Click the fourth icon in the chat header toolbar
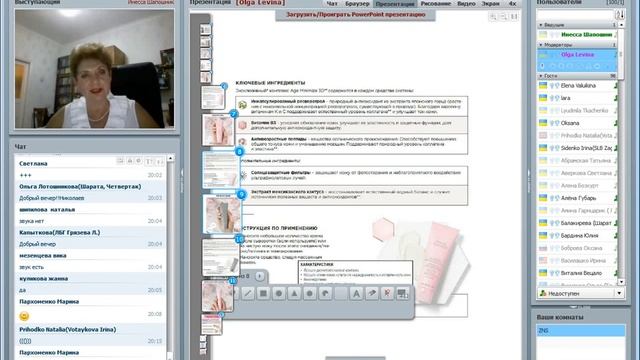 [x=149, y=162]
